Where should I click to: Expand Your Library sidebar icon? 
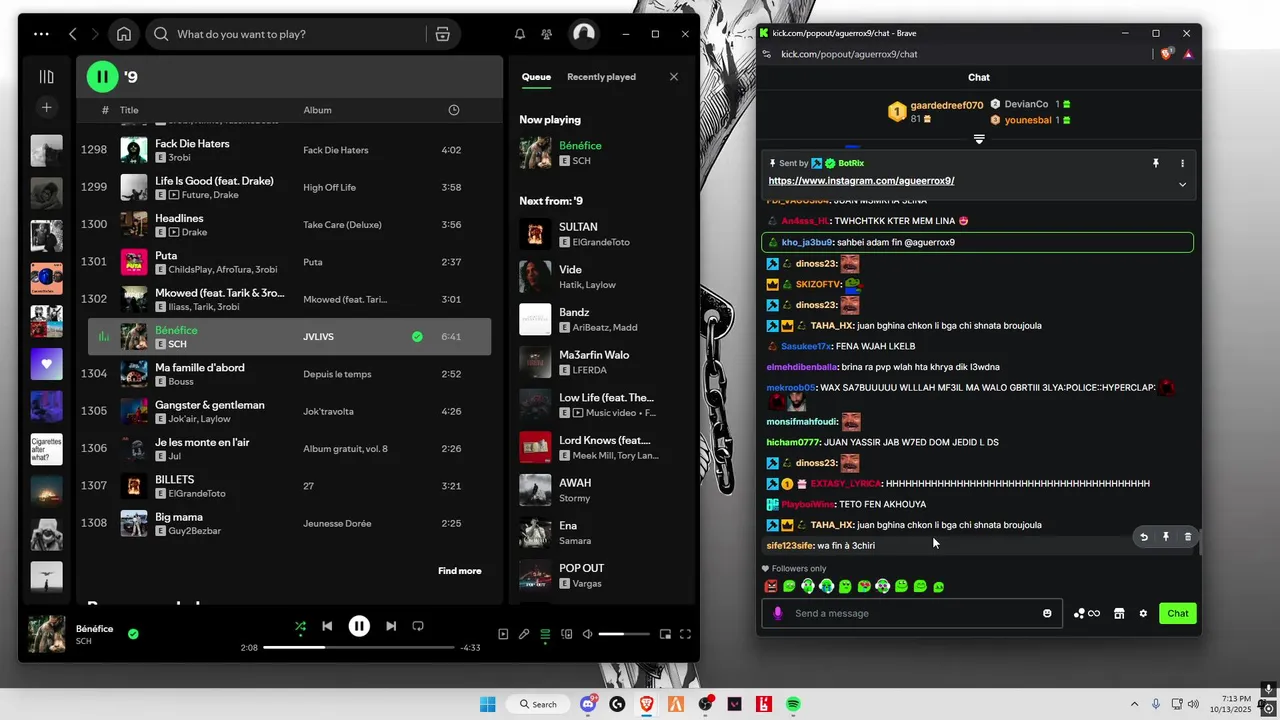click(x=46, y=76)
